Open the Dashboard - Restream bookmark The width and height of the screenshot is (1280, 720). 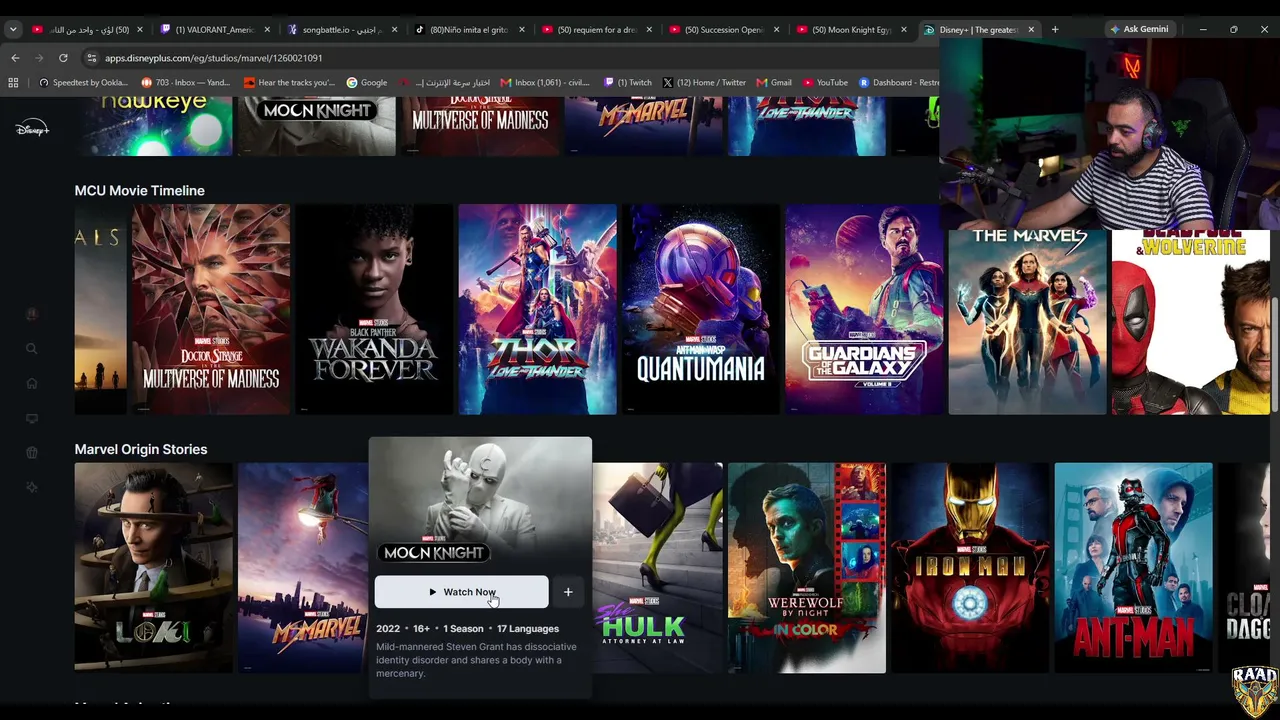coord(900,83)
